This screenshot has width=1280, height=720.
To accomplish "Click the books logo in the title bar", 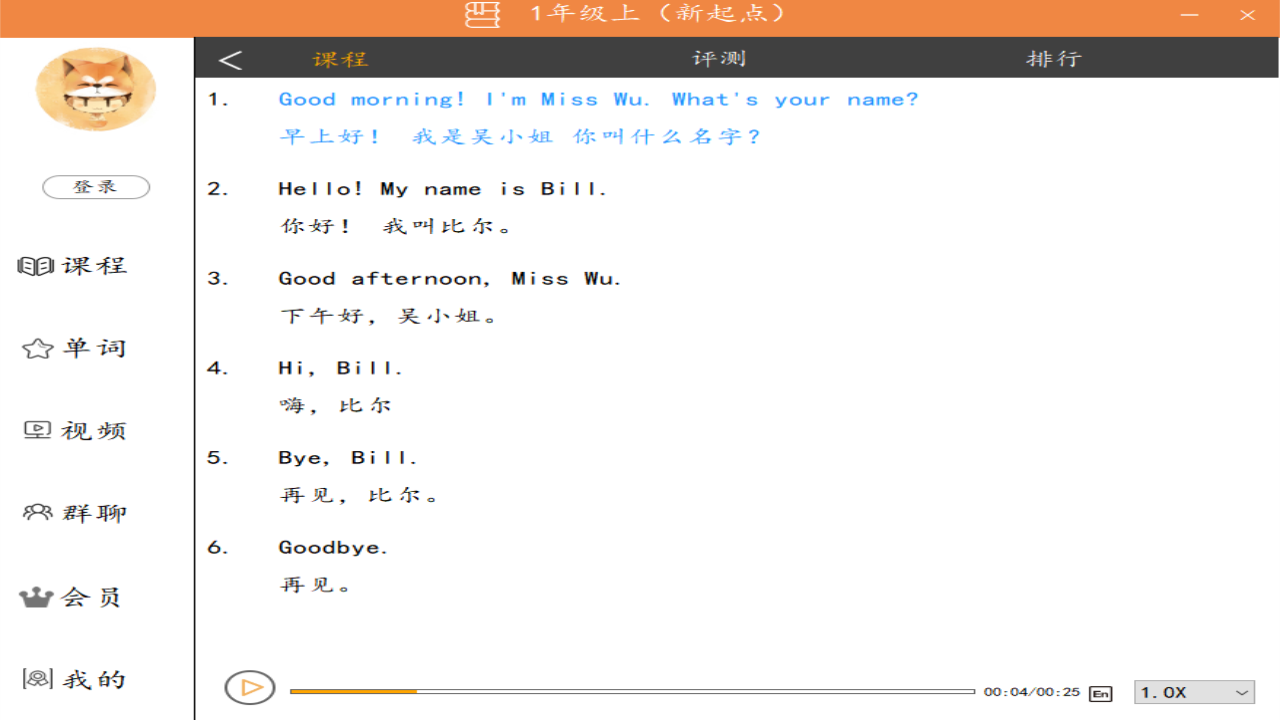I will 483,15.
